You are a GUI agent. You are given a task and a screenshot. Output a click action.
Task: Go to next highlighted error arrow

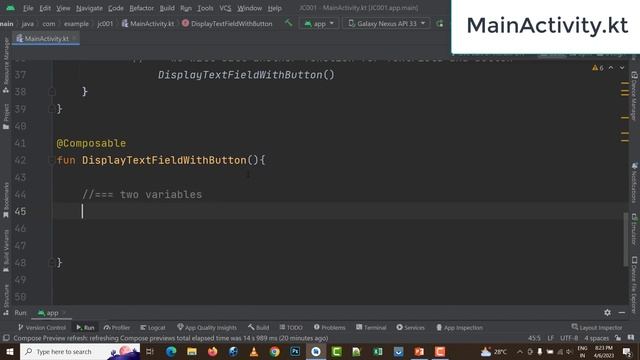click(x=622, y=68)
